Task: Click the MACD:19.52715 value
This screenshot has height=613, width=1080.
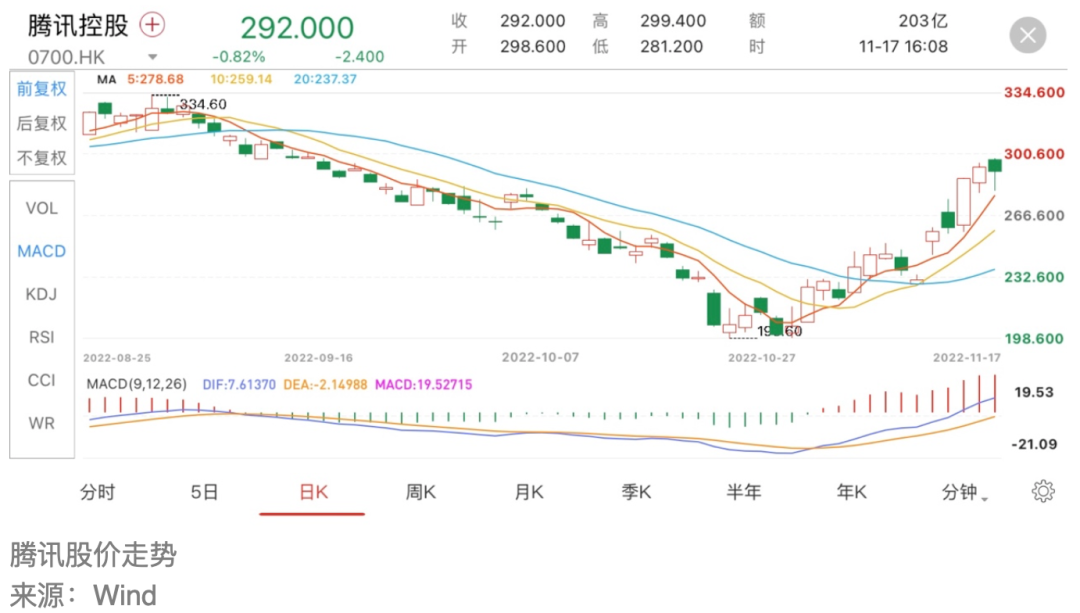Action: click(x=424, y=384)
